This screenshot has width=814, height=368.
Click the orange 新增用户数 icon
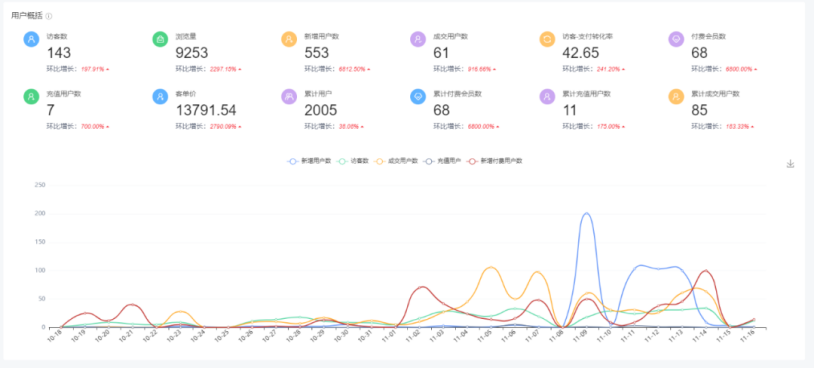click(x=289, y=39)
